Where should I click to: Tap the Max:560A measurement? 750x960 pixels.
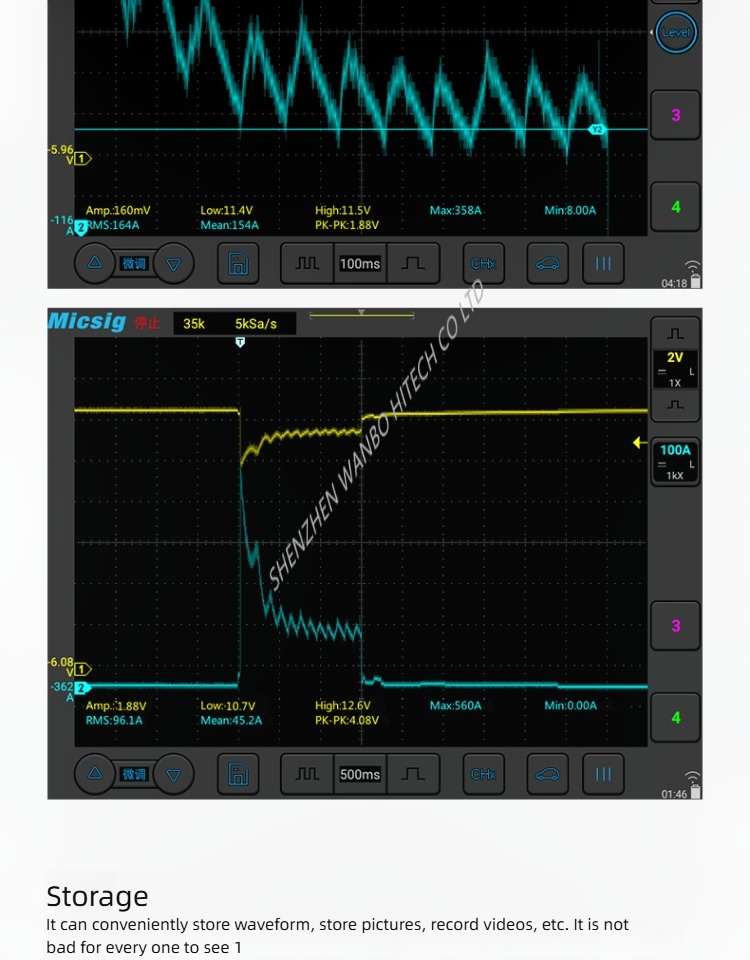456,705
